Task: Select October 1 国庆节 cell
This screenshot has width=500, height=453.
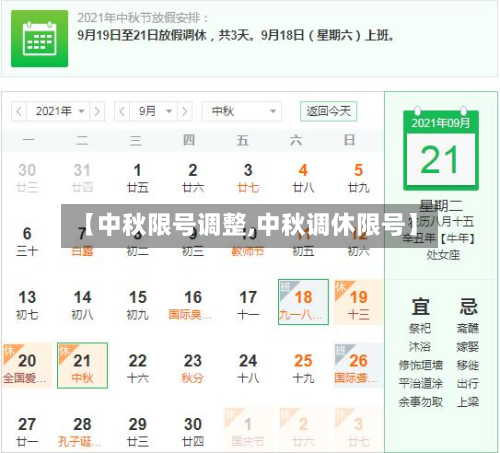Action: [248, 430]
